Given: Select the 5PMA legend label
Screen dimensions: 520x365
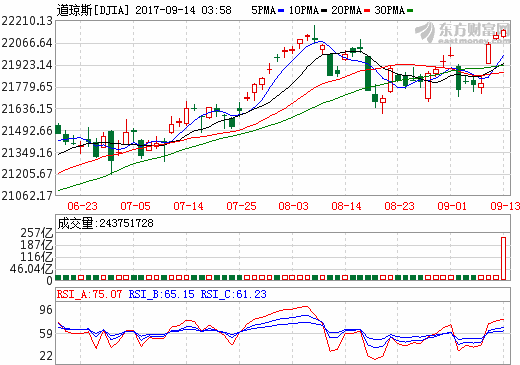Looking at the screenshot, I should coord(264,10).
